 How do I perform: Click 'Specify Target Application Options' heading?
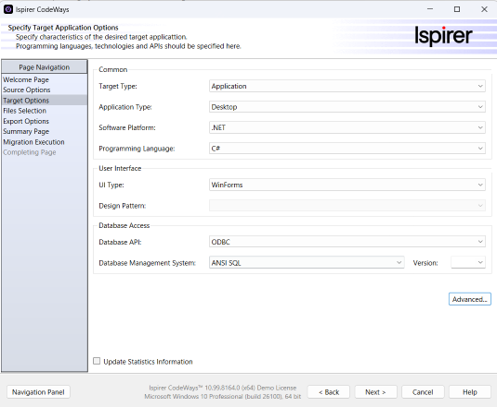point(63,28)
